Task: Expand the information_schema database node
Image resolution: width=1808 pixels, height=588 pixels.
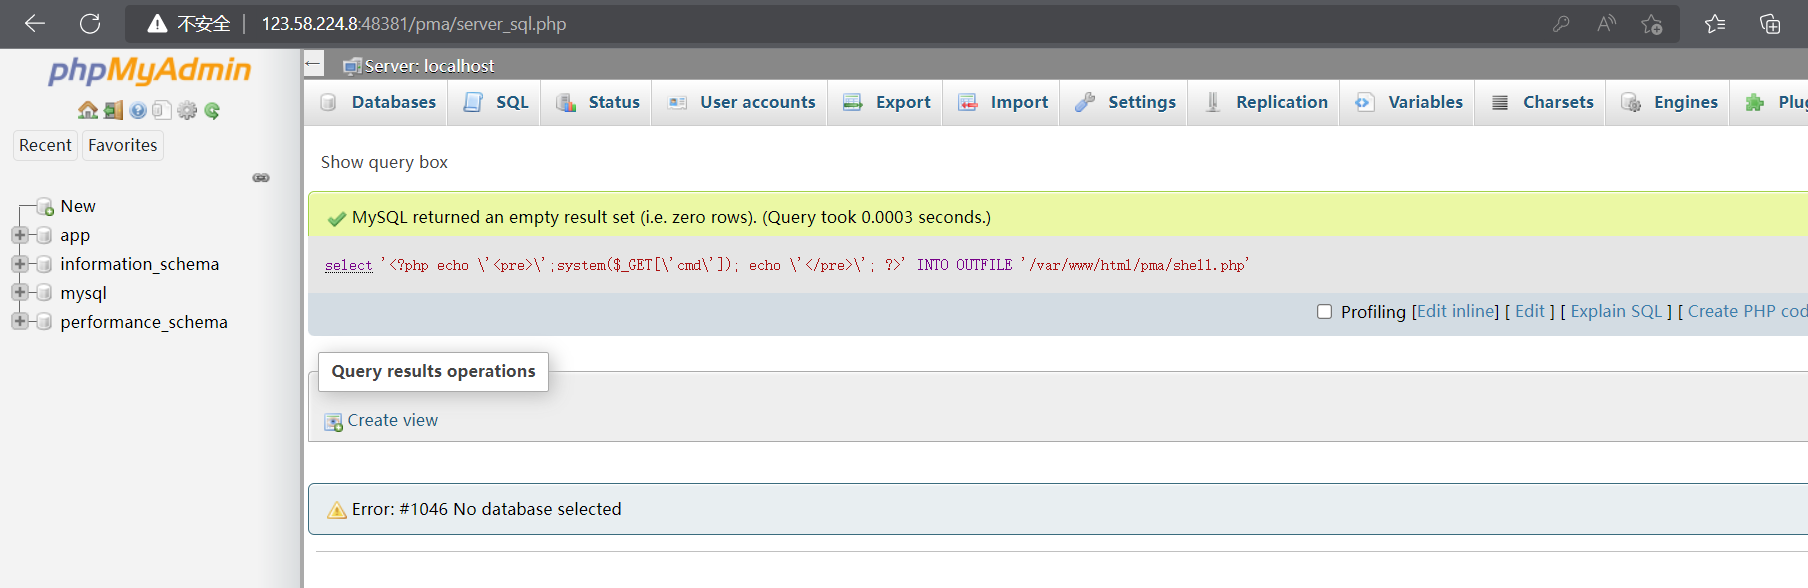Action: [19, 264]
